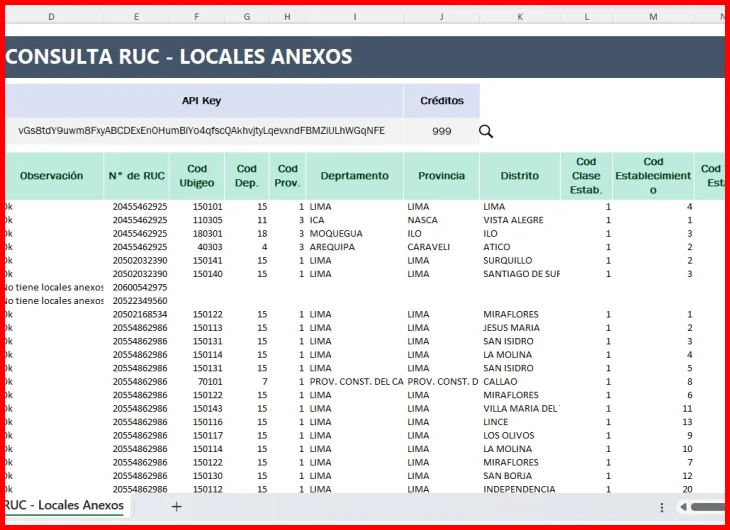
Task: Select the SANTIAGO DE SUR district cell
Action: [x=520, y=274]
